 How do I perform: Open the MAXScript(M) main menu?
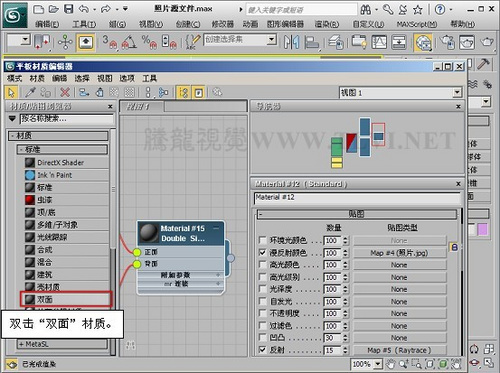416,24
